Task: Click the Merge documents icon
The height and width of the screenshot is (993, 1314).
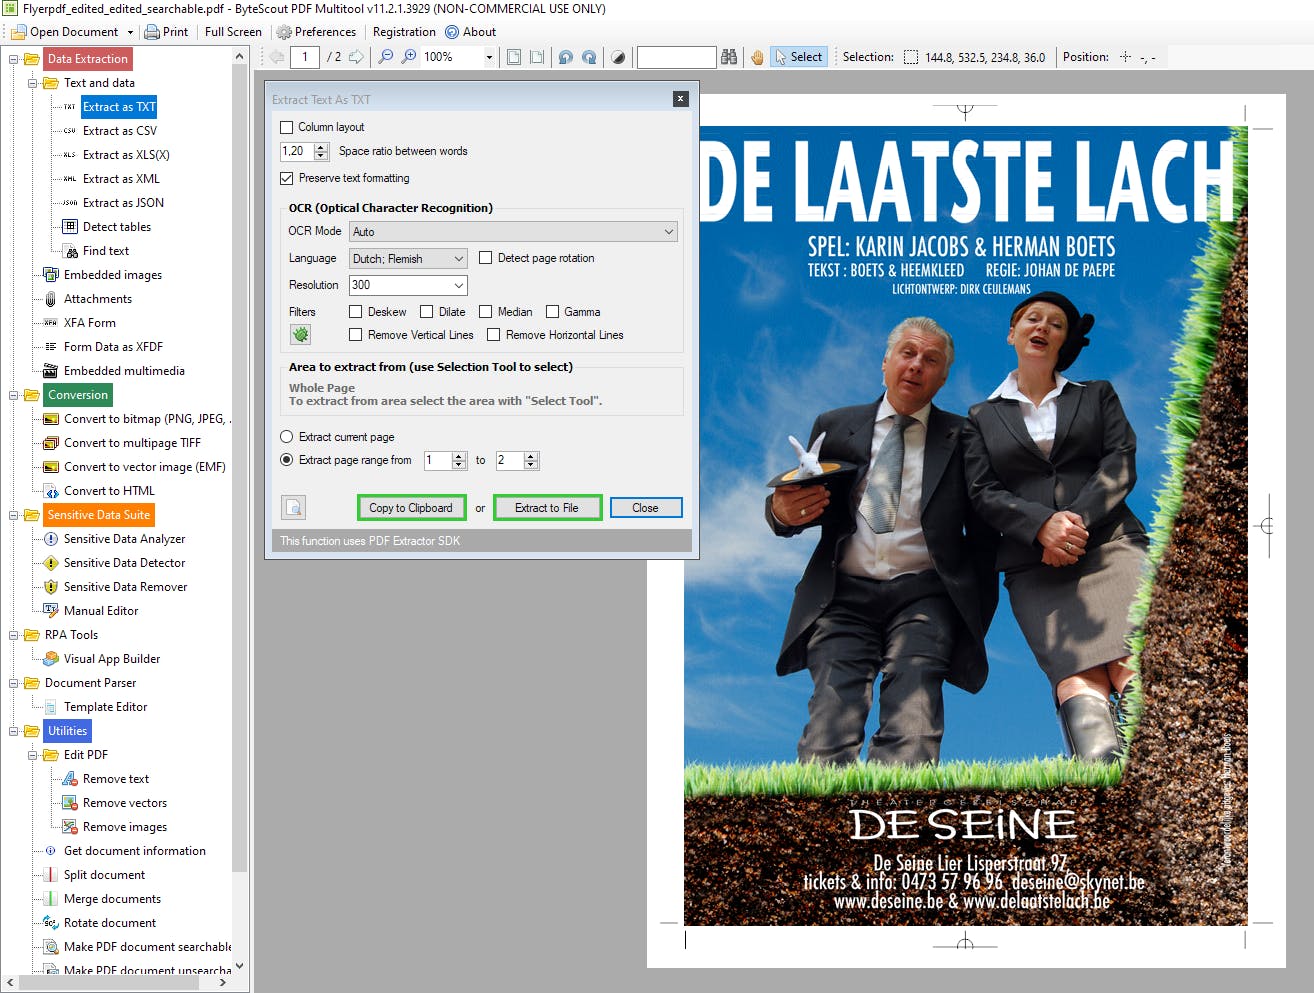Action: click(51, 899)
